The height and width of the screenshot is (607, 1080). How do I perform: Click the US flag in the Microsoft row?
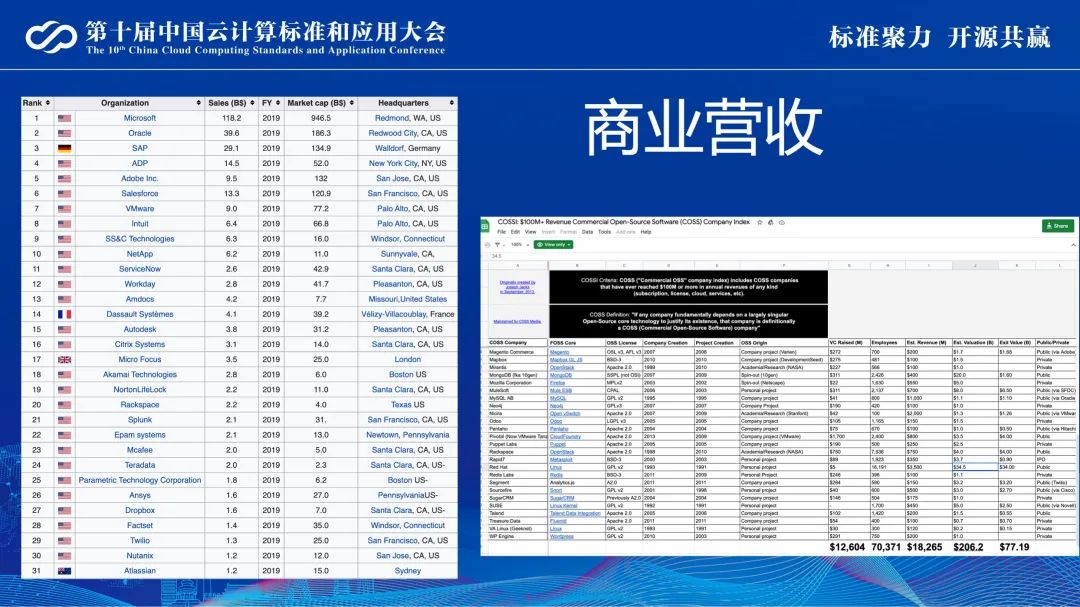click(x=64, y=118)
